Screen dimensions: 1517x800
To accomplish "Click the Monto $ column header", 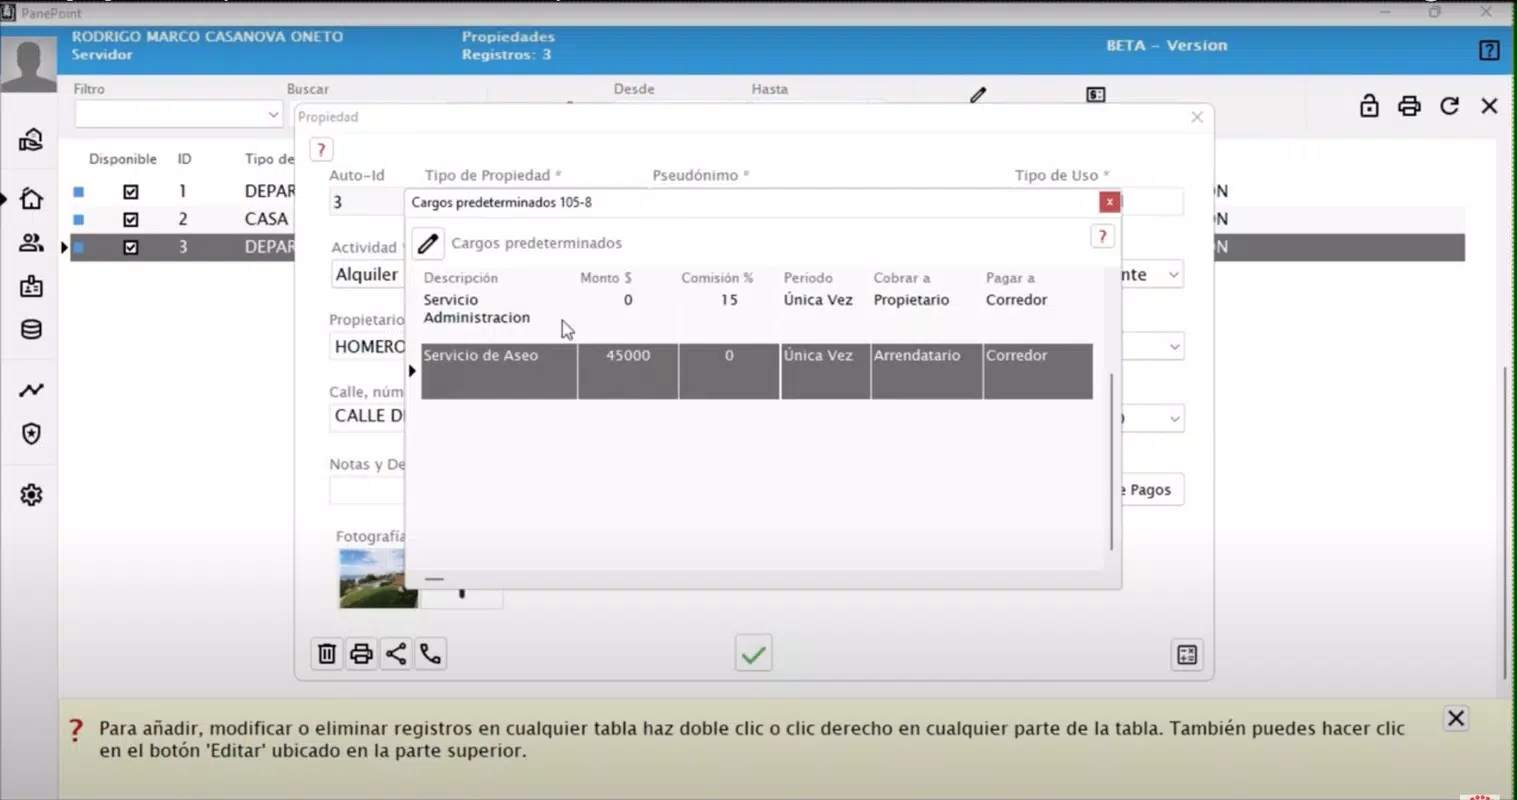I will click(606, 278).
